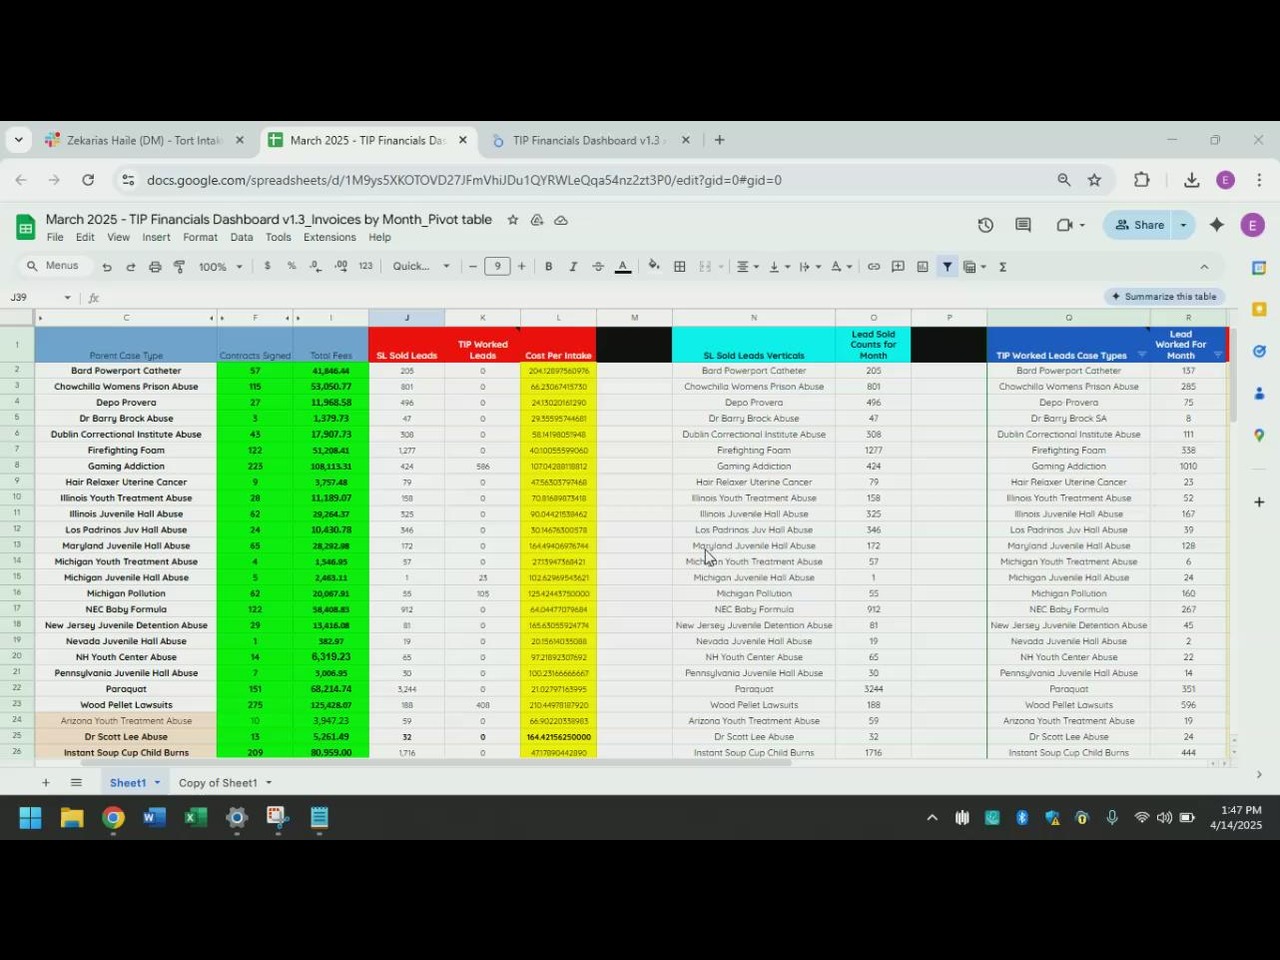Open filter on TIP Worked Leads Case Types
1280x960 pixels.
coord(1142,355)
